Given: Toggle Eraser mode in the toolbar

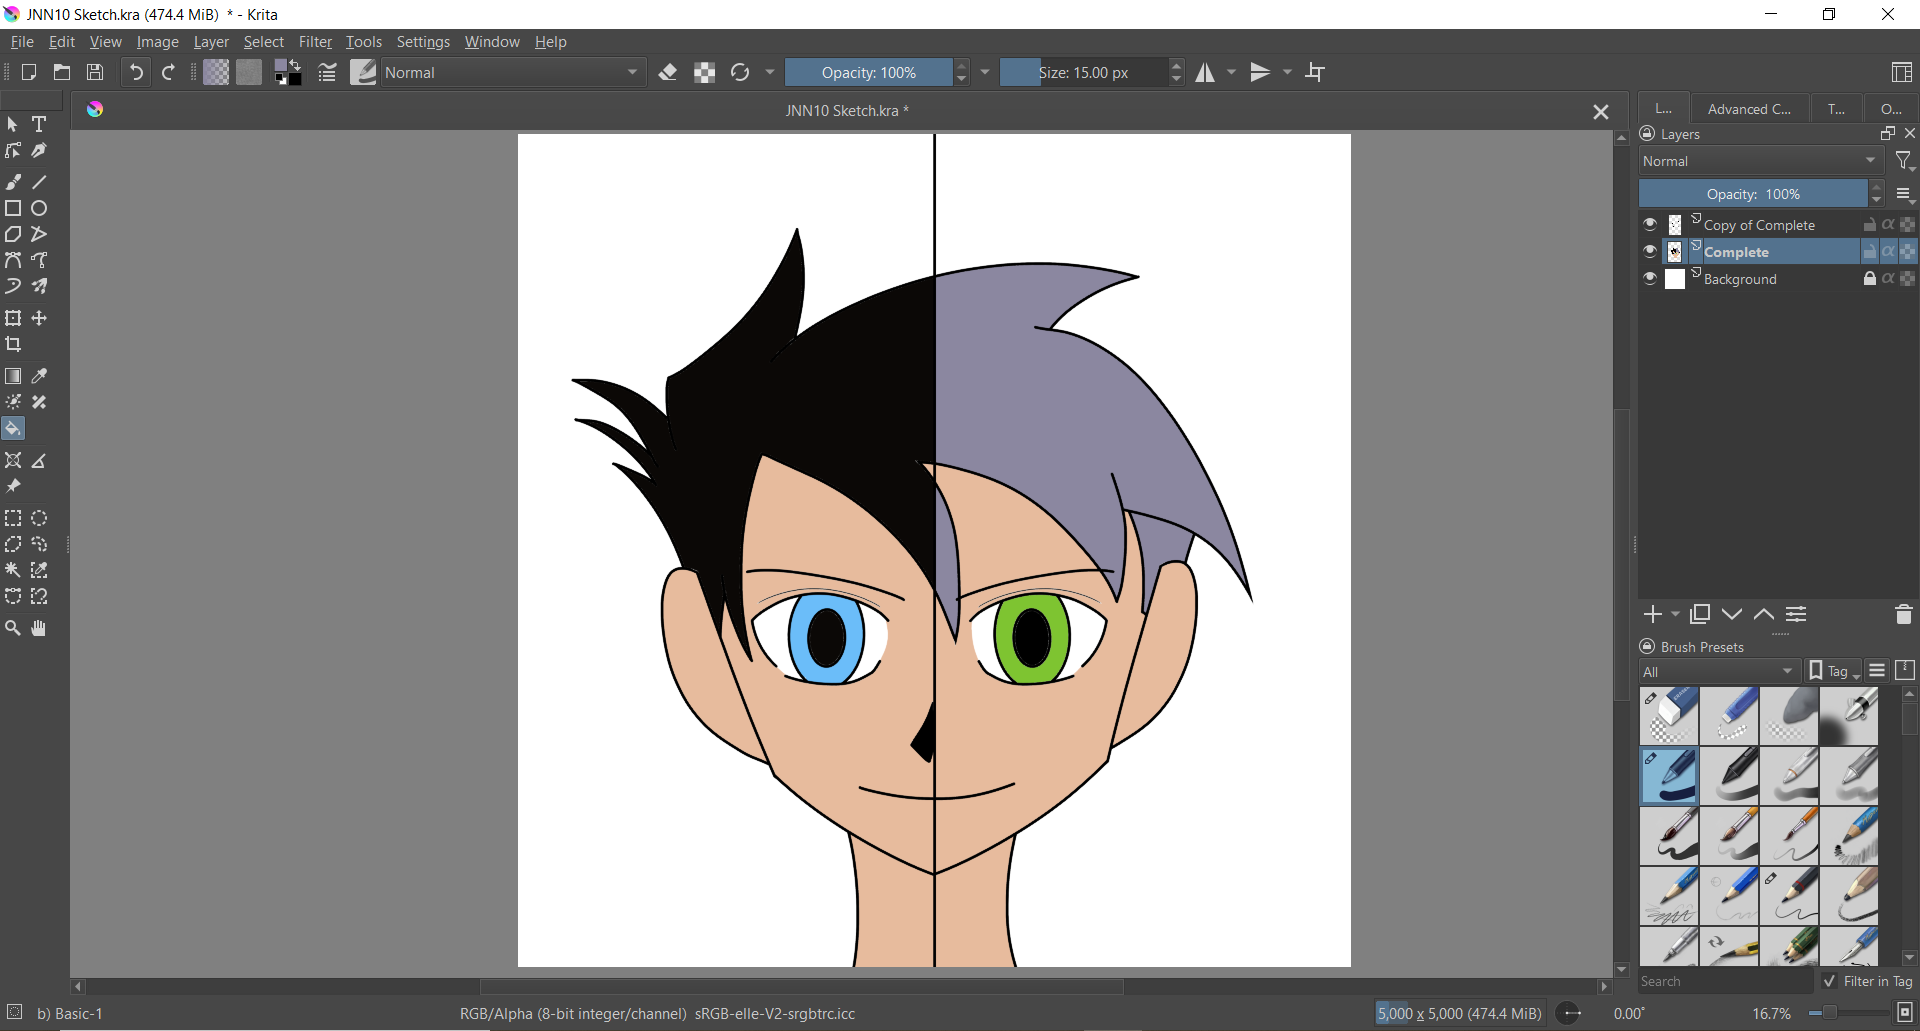Looking at the screenshot, I should coord(668,72).
